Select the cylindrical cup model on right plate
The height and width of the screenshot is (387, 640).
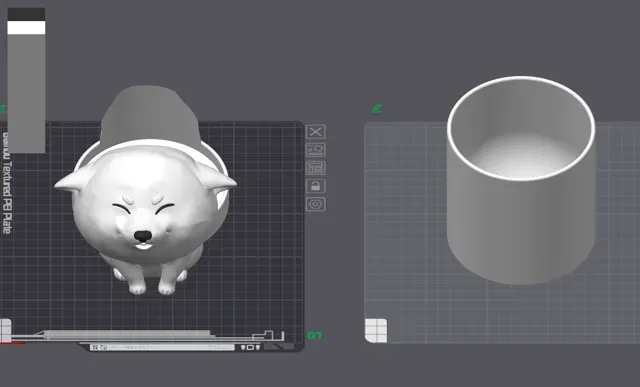[x=521, y=180]
